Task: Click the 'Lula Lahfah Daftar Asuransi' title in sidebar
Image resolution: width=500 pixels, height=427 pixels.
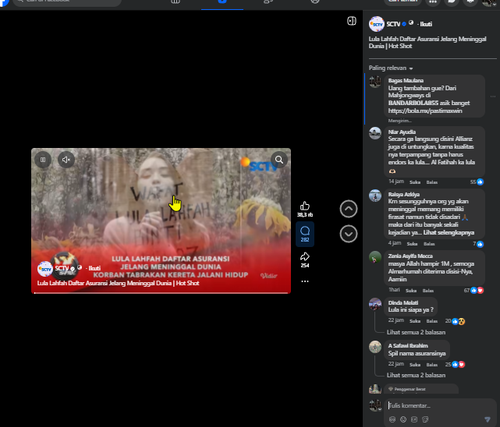Action: 427,42
